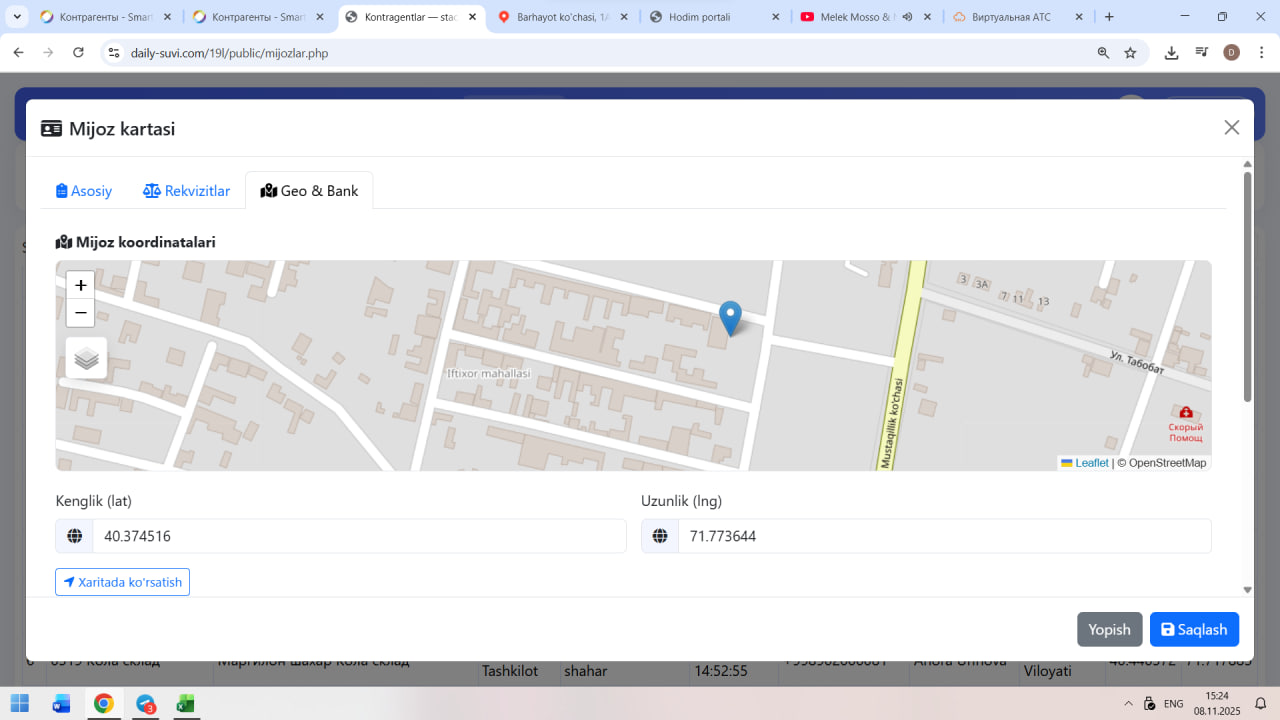Screen dimensions: 1280x720
Task: Open the Windows notification bell
Action: 1261,703
